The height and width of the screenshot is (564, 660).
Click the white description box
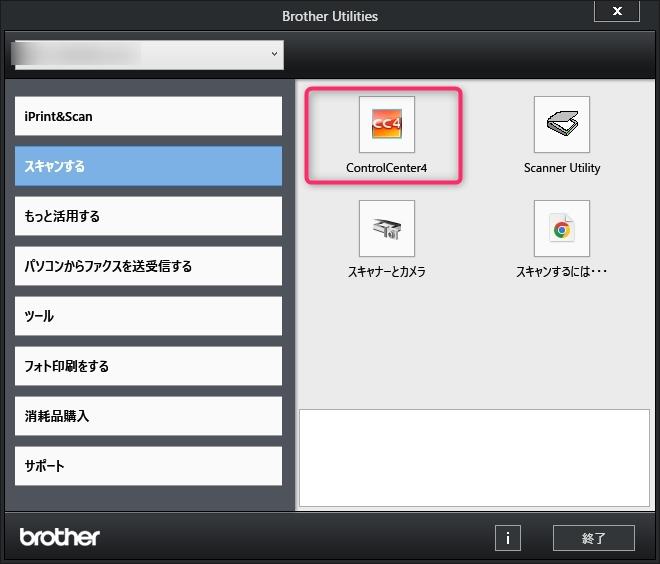[474, 458]
